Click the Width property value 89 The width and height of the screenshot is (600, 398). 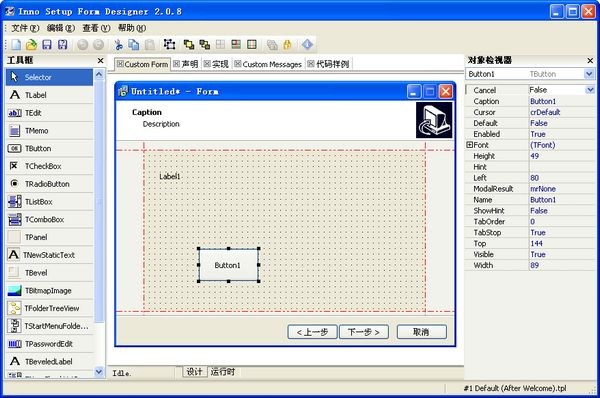tap(562, 265)
